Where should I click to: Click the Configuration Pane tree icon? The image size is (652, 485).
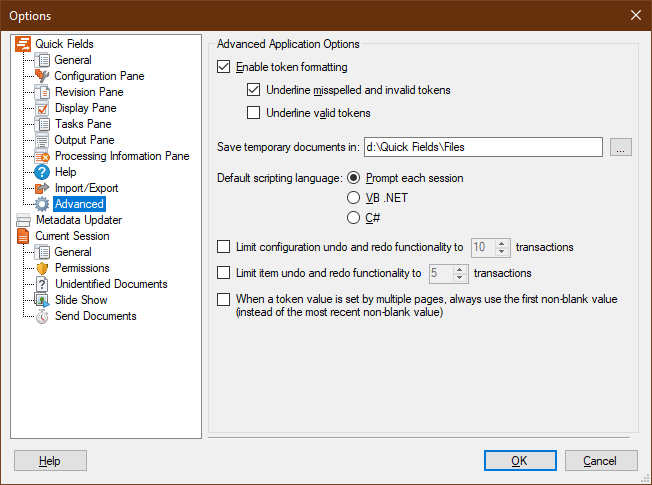coord(42,76)
